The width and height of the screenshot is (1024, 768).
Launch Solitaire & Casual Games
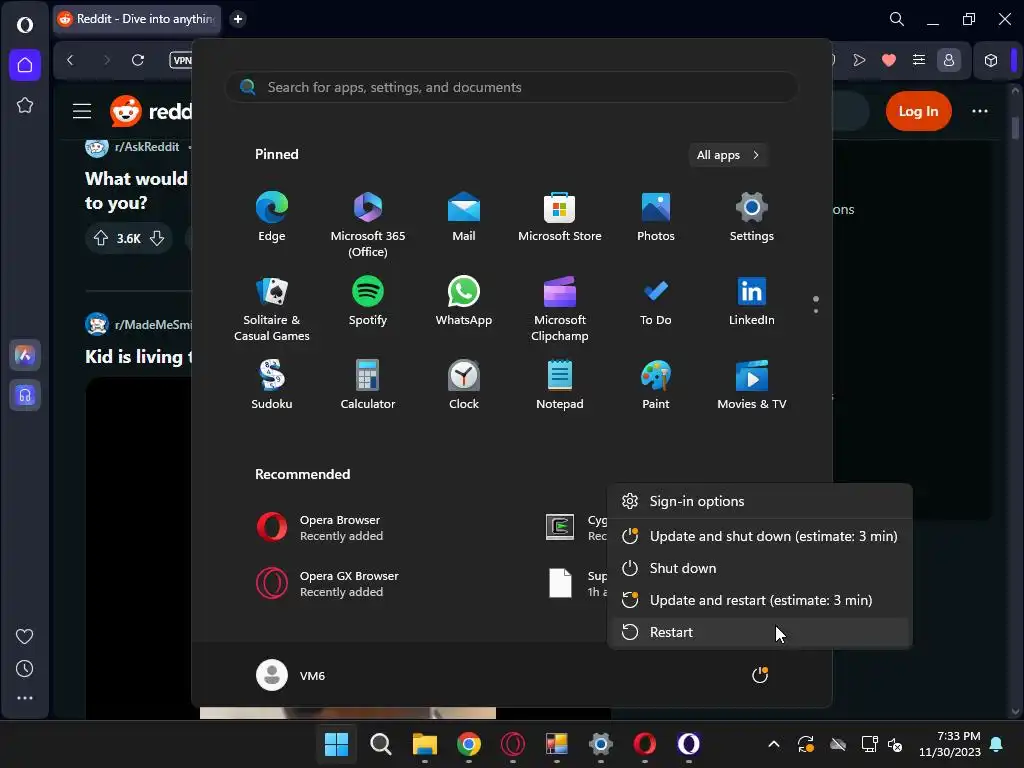tap(272, 309)
